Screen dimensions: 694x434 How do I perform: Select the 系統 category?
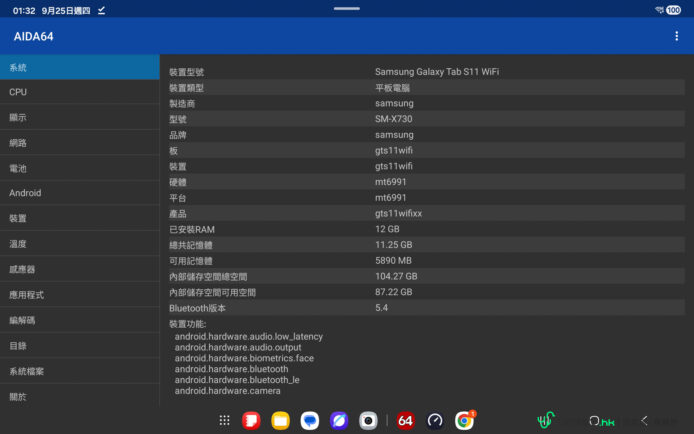[x=80, y=67]
